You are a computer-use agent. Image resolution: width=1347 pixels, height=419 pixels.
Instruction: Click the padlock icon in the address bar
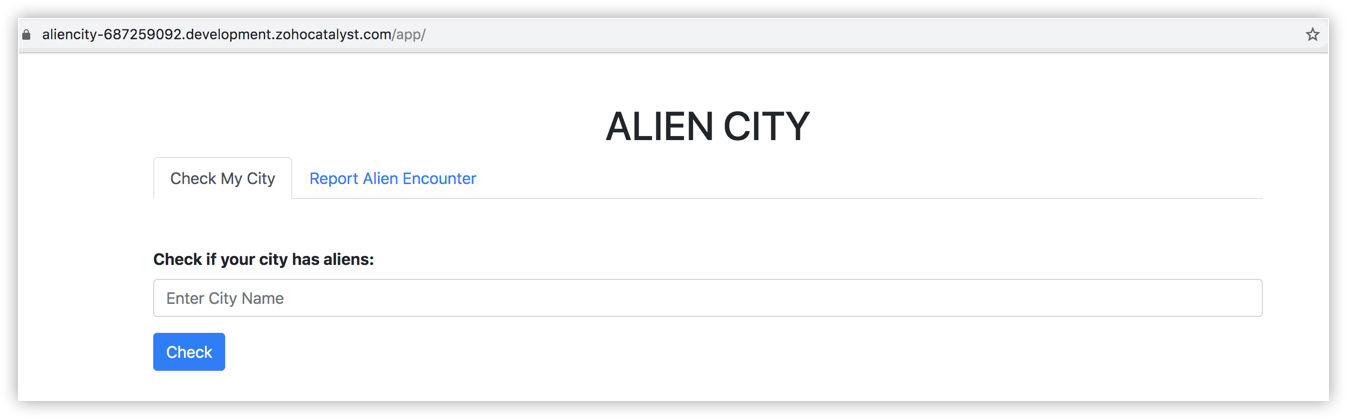tap(26, 35)
